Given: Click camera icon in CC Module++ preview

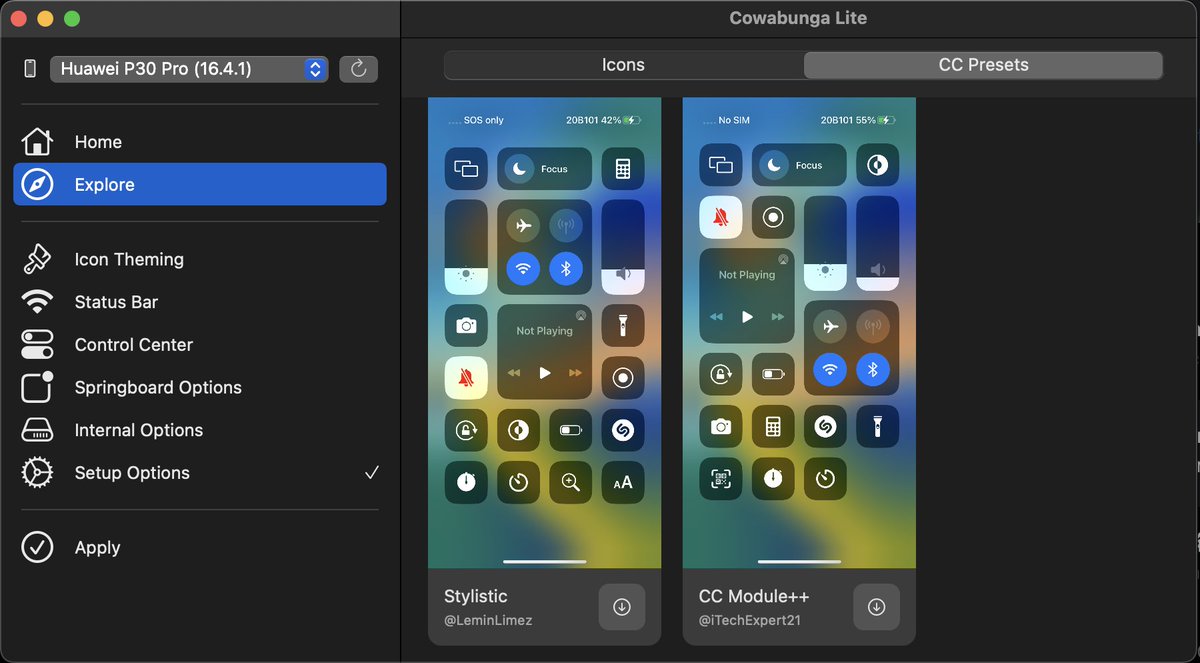Looking at the screenshot, I should (x=721, y=426).
